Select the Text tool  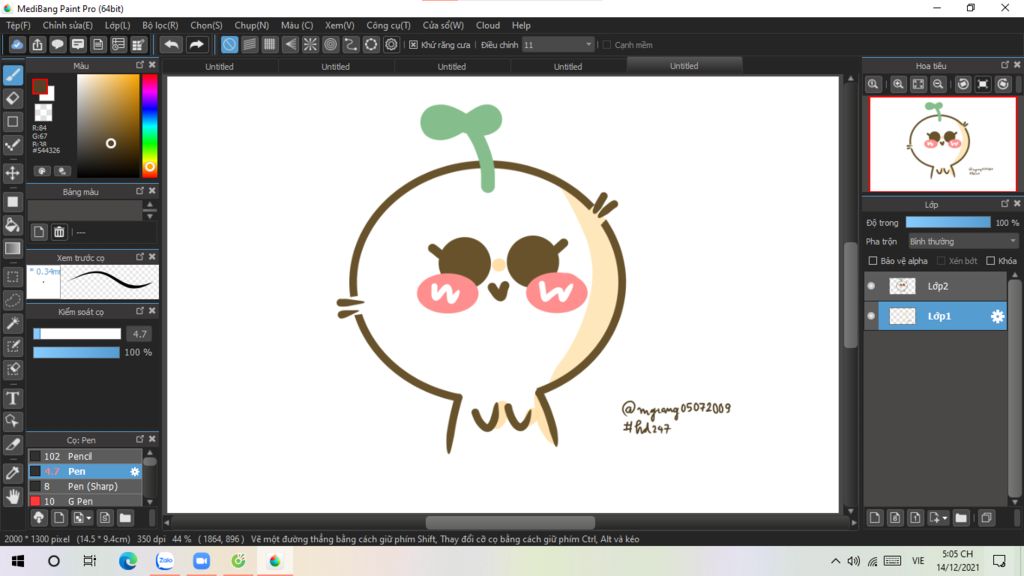pyautogui.click(x=13, y=398)
